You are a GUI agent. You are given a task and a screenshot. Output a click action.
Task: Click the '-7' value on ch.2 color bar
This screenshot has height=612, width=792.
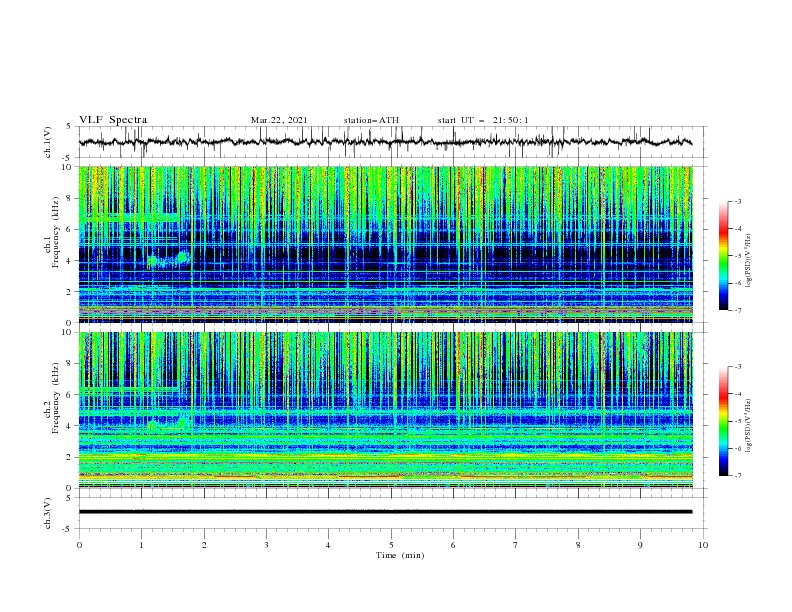(x=737, y=476)
